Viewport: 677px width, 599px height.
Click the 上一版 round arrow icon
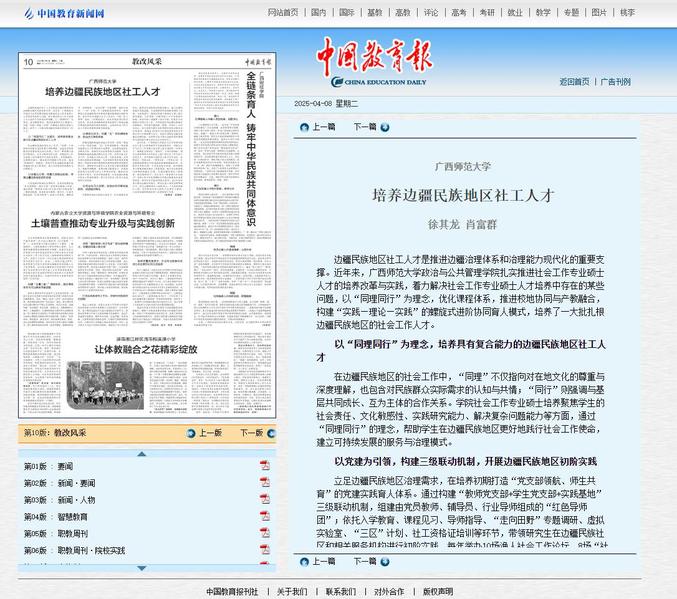click(x=191, y=433)
